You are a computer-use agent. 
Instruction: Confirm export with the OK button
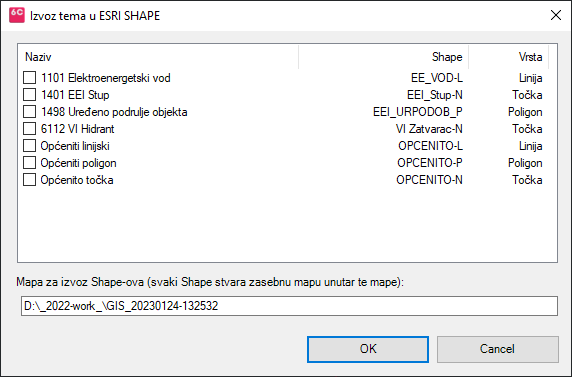368,349
